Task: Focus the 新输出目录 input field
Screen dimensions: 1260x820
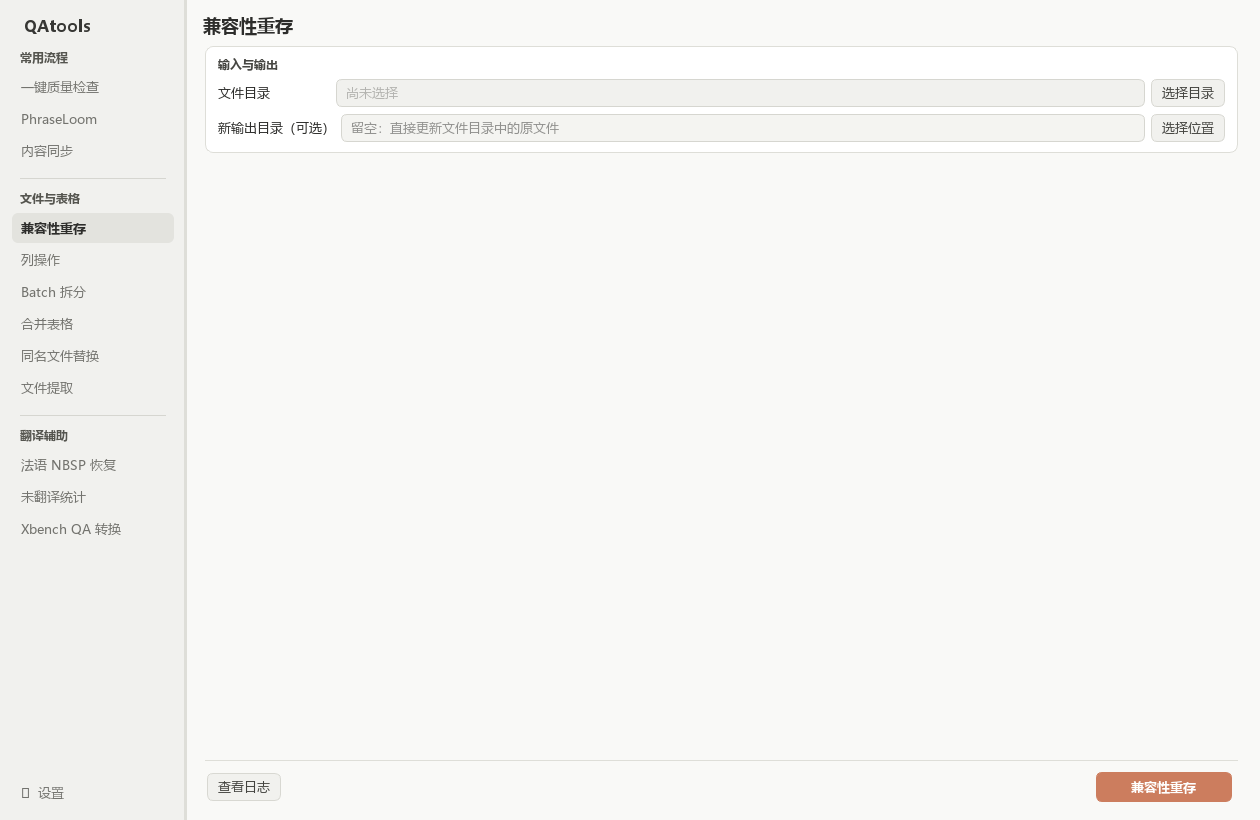Action: pyautogui.click(x=742, y=128)
